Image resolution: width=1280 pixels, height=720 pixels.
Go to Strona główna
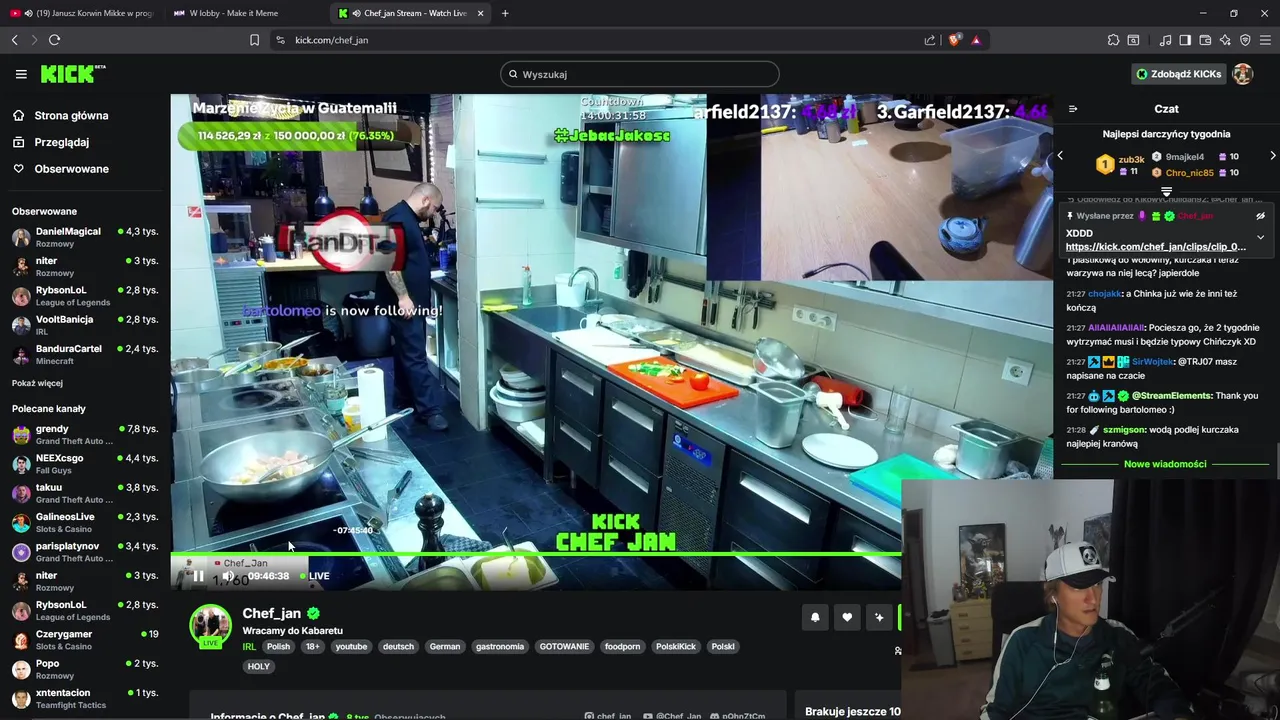(x=71, y=115)
